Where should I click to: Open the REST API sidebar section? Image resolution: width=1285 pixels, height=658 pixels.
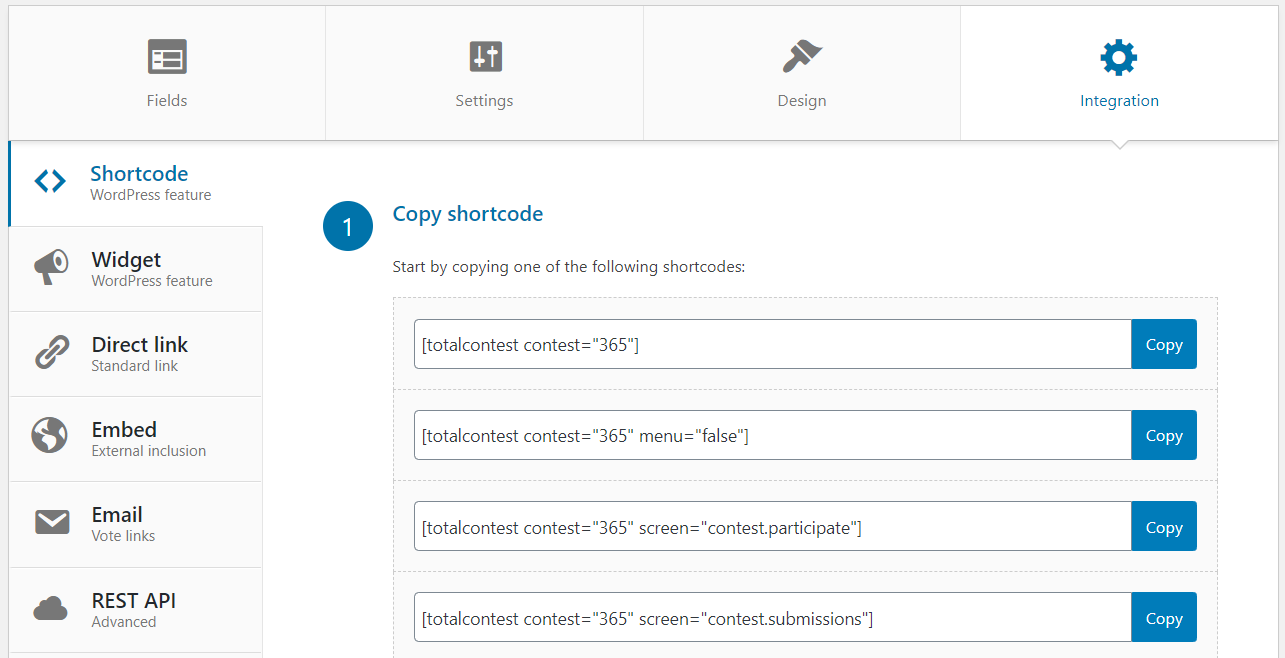(136, 610)
